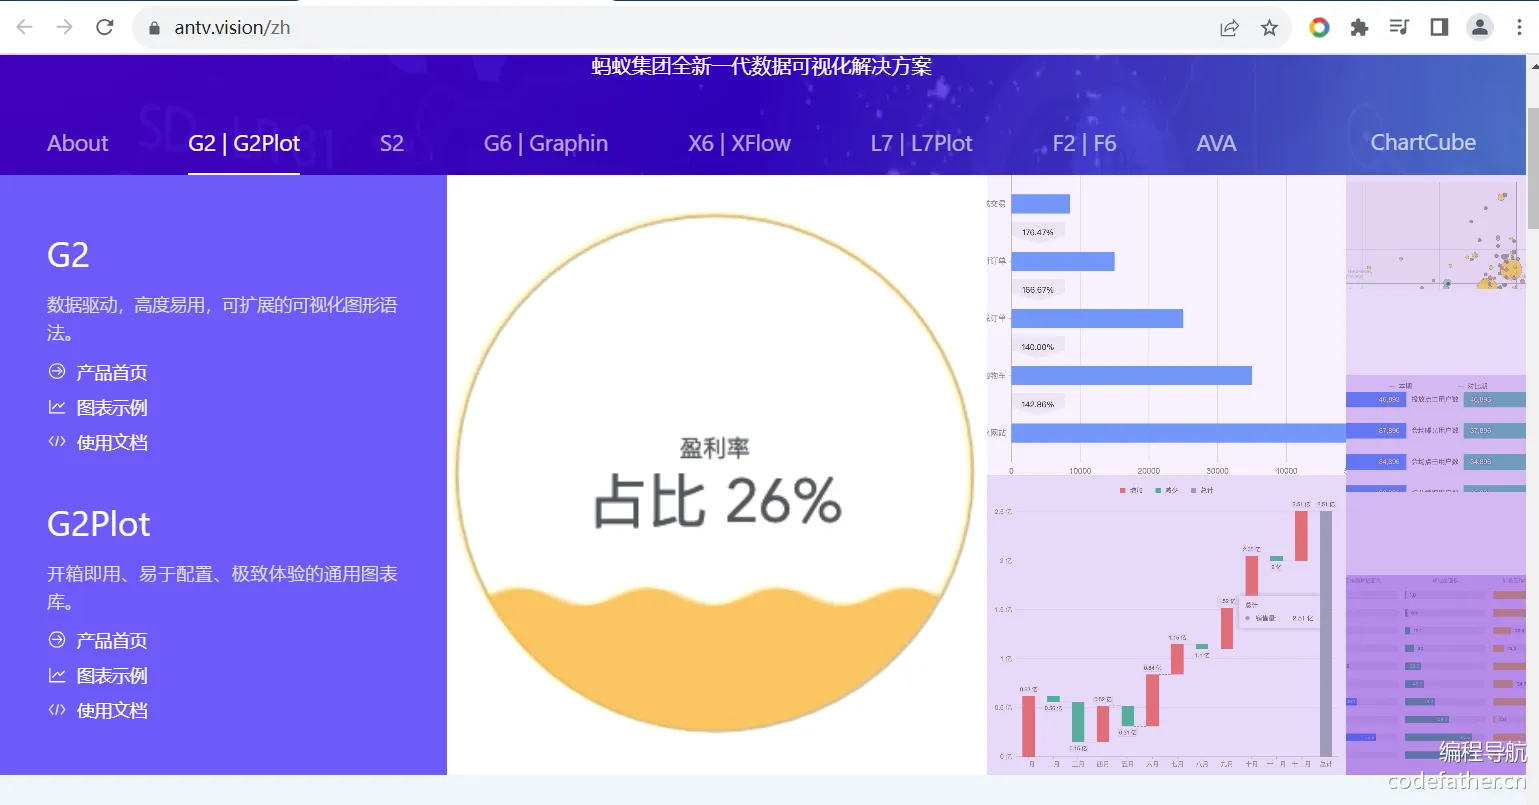Open the Chrome profile avatar
Image resolution: width=1539 pixels, height=805 pixels.
pos(1480,27)
